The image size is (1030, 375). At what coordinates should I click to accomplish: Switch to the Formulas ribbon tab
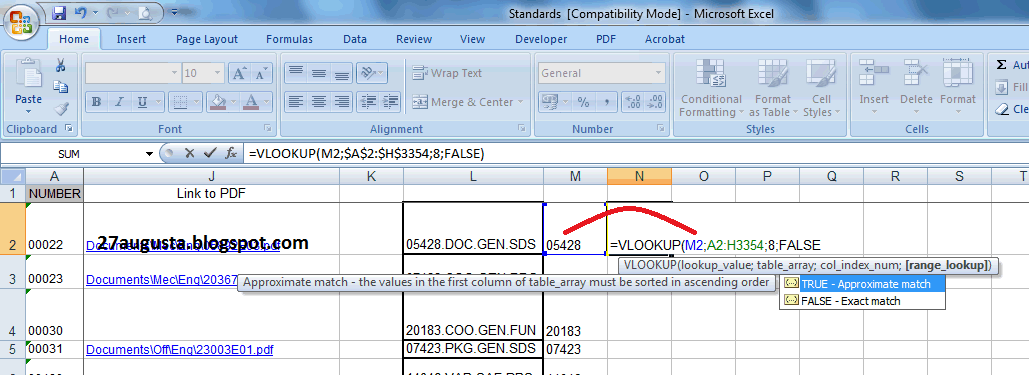[289, 39]
